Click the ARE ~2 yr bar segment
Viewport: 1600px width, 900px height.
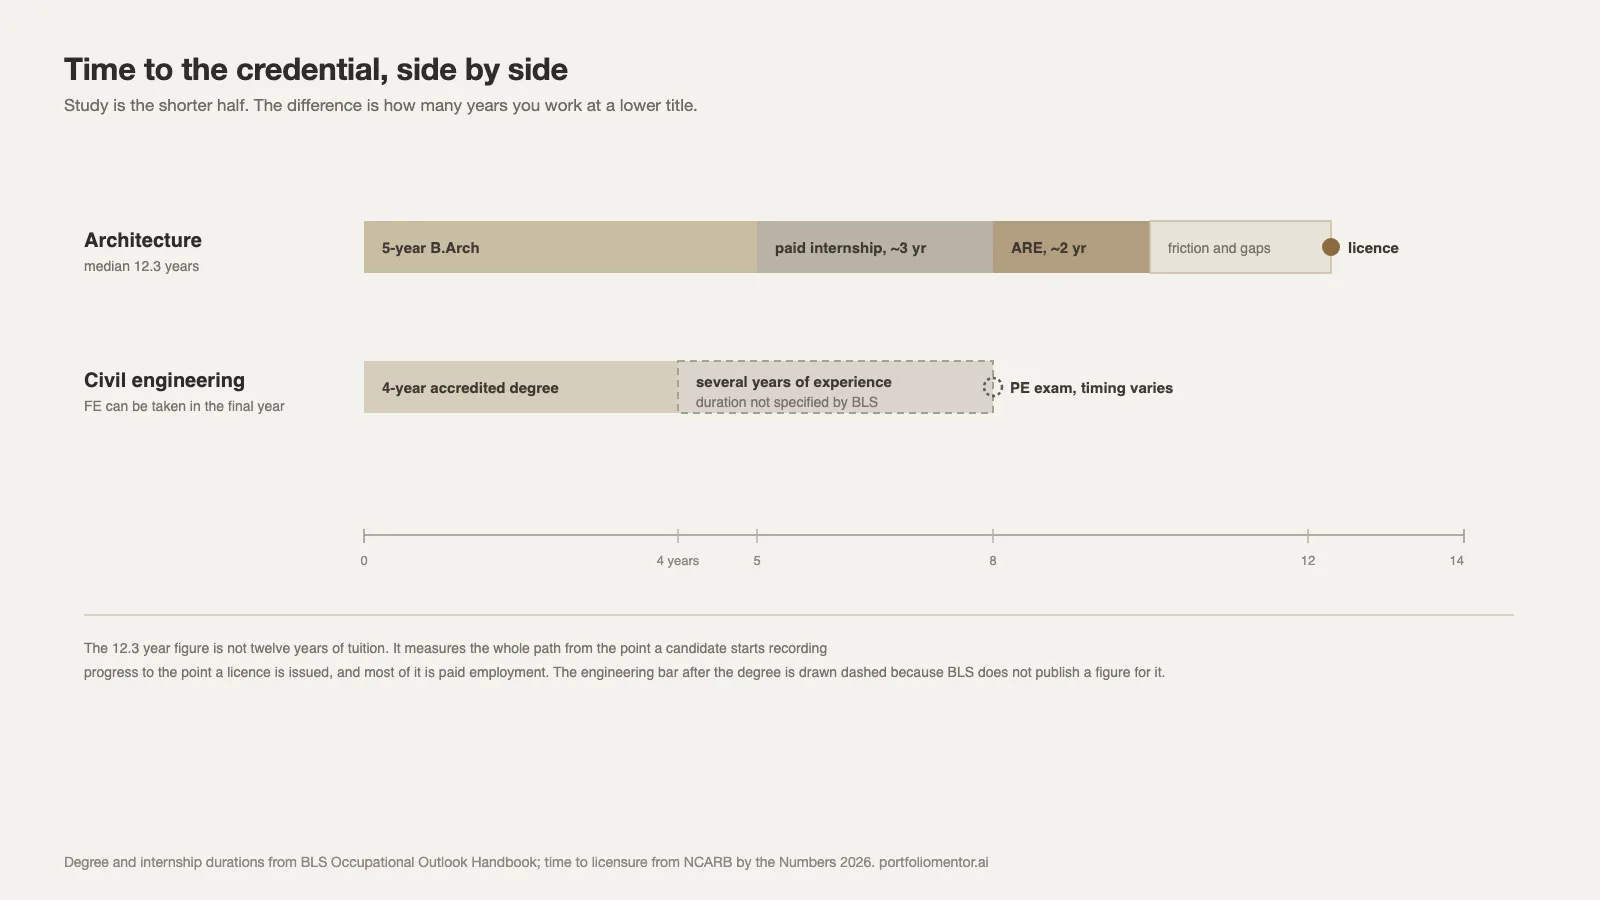(1071, 247)
